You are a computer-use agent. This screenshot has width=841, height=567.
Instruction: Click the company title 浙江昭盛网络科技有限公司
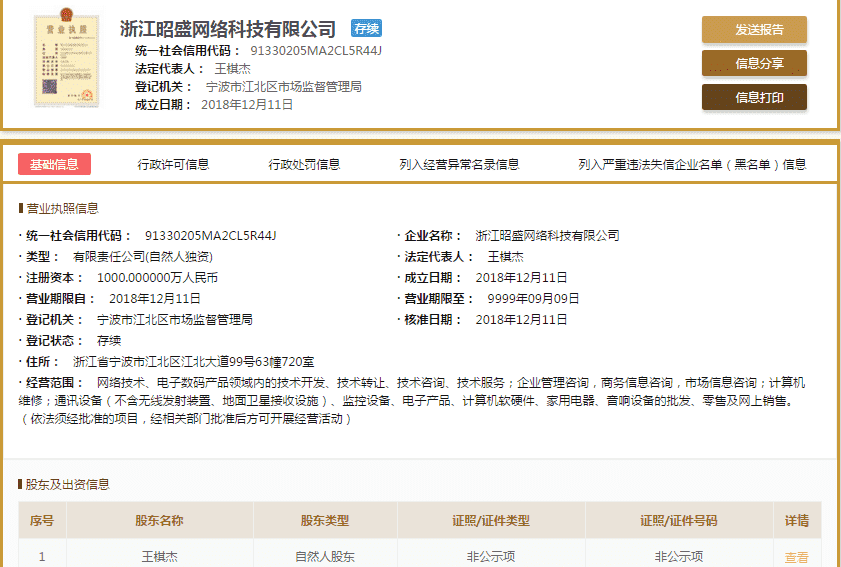point(228,29)
